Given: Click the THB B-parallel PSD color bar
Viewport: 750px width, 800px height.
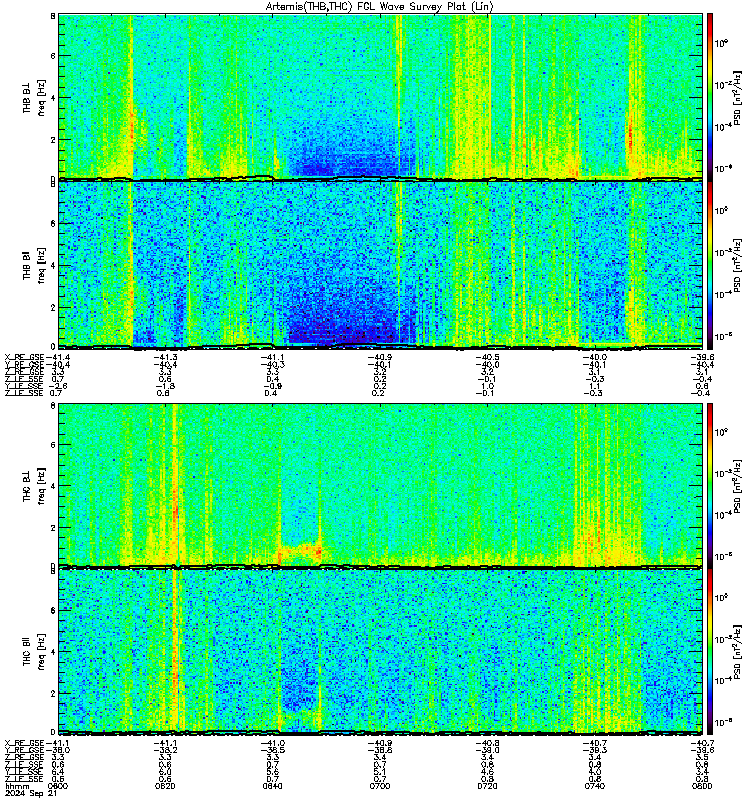Looking at the screenshot, I should 710,265.
